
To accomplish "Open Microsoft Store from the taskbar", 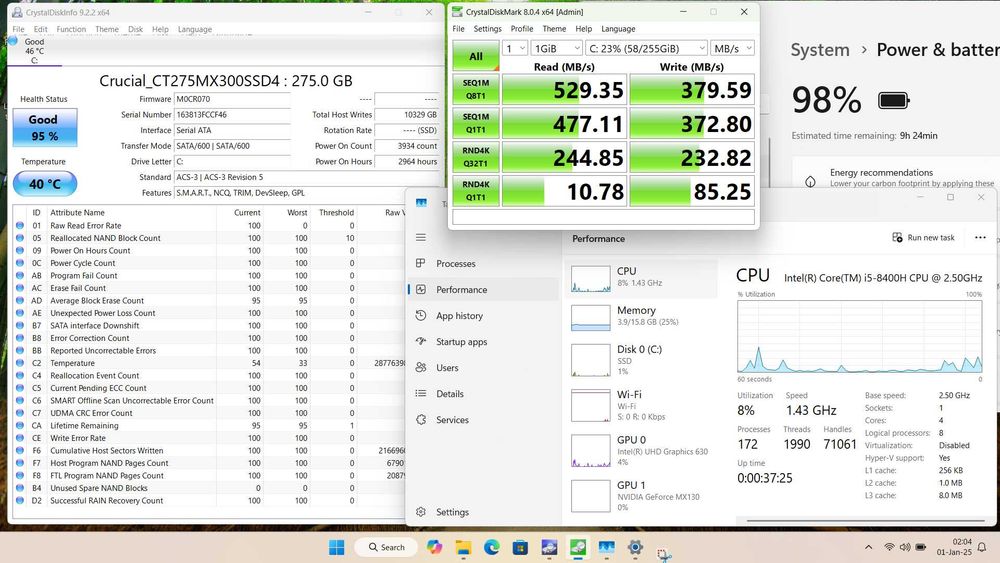I will (520, 547).
